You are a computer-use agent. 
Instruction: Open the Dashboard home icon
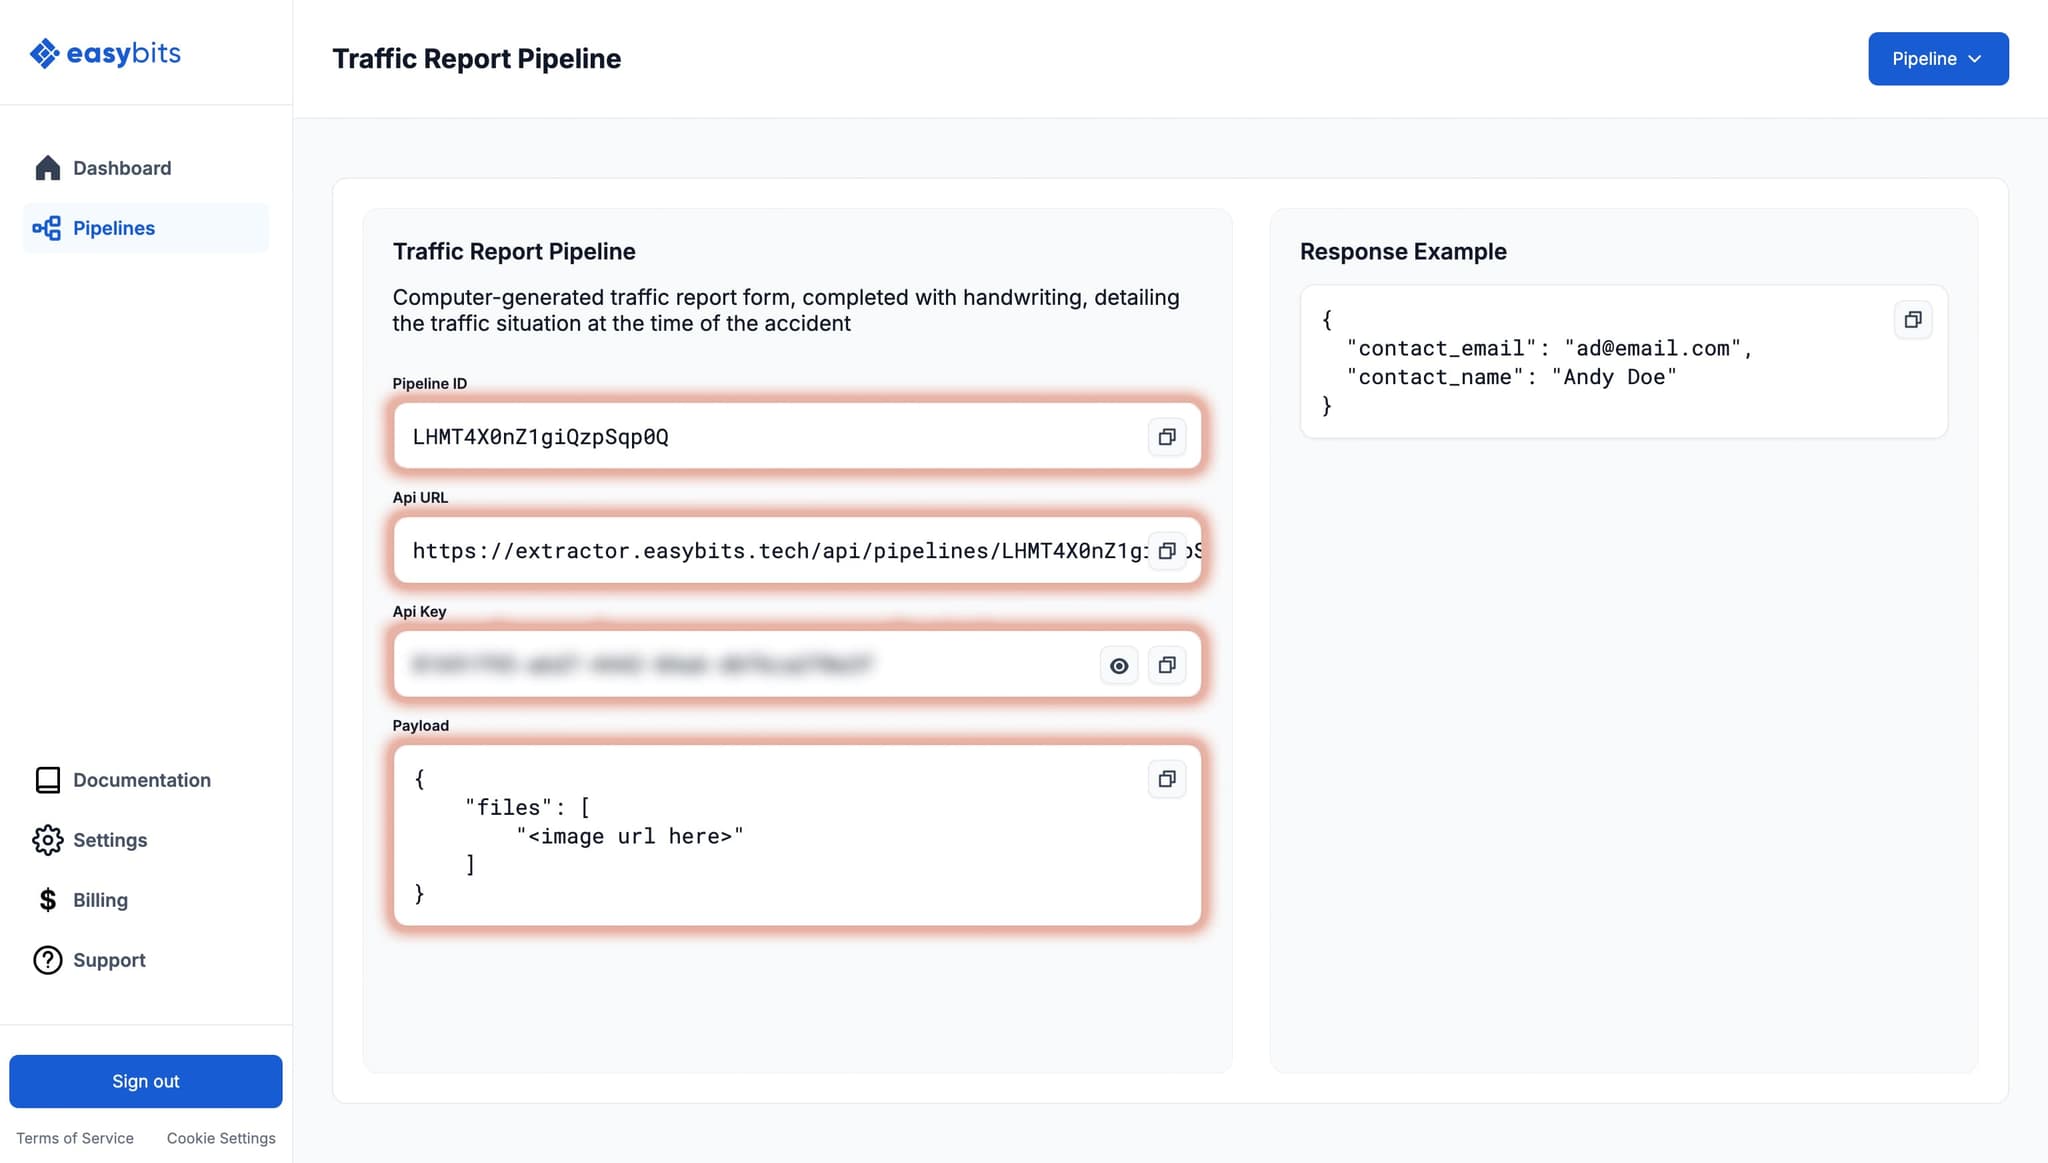[47, 168]
